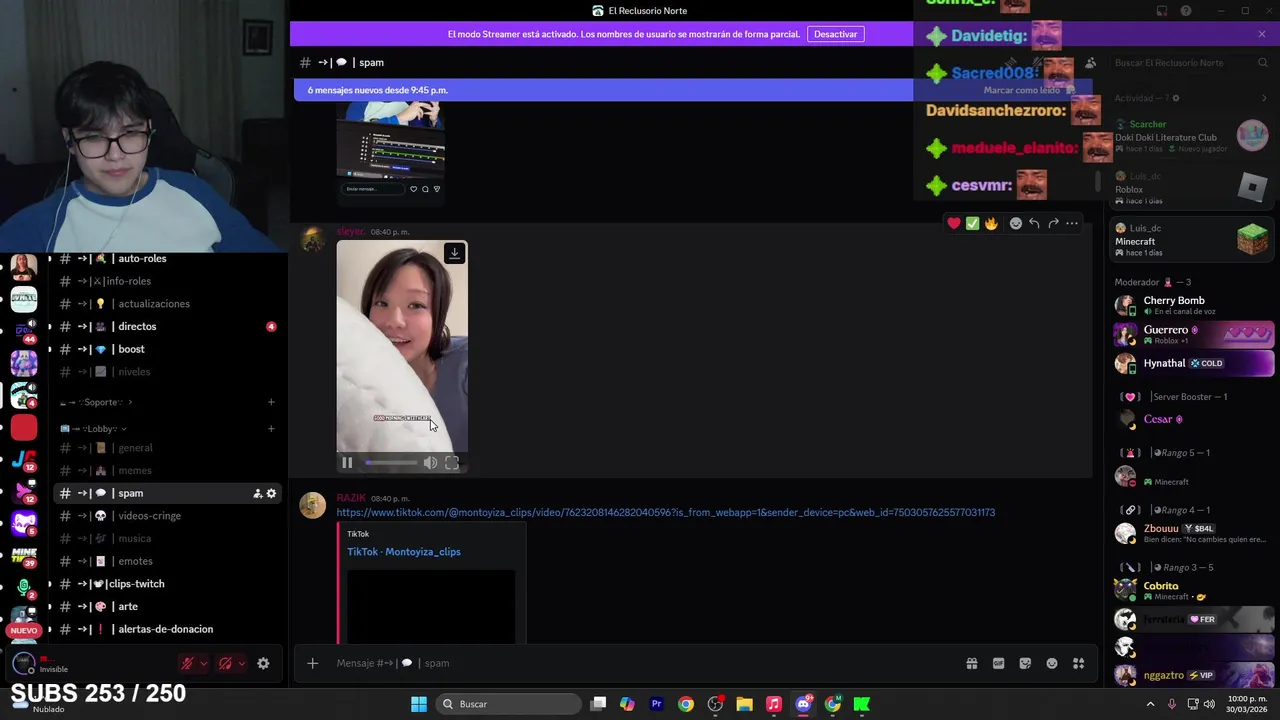
Task: Dismiss the streamer mode banner
Action: [1262, 34]
